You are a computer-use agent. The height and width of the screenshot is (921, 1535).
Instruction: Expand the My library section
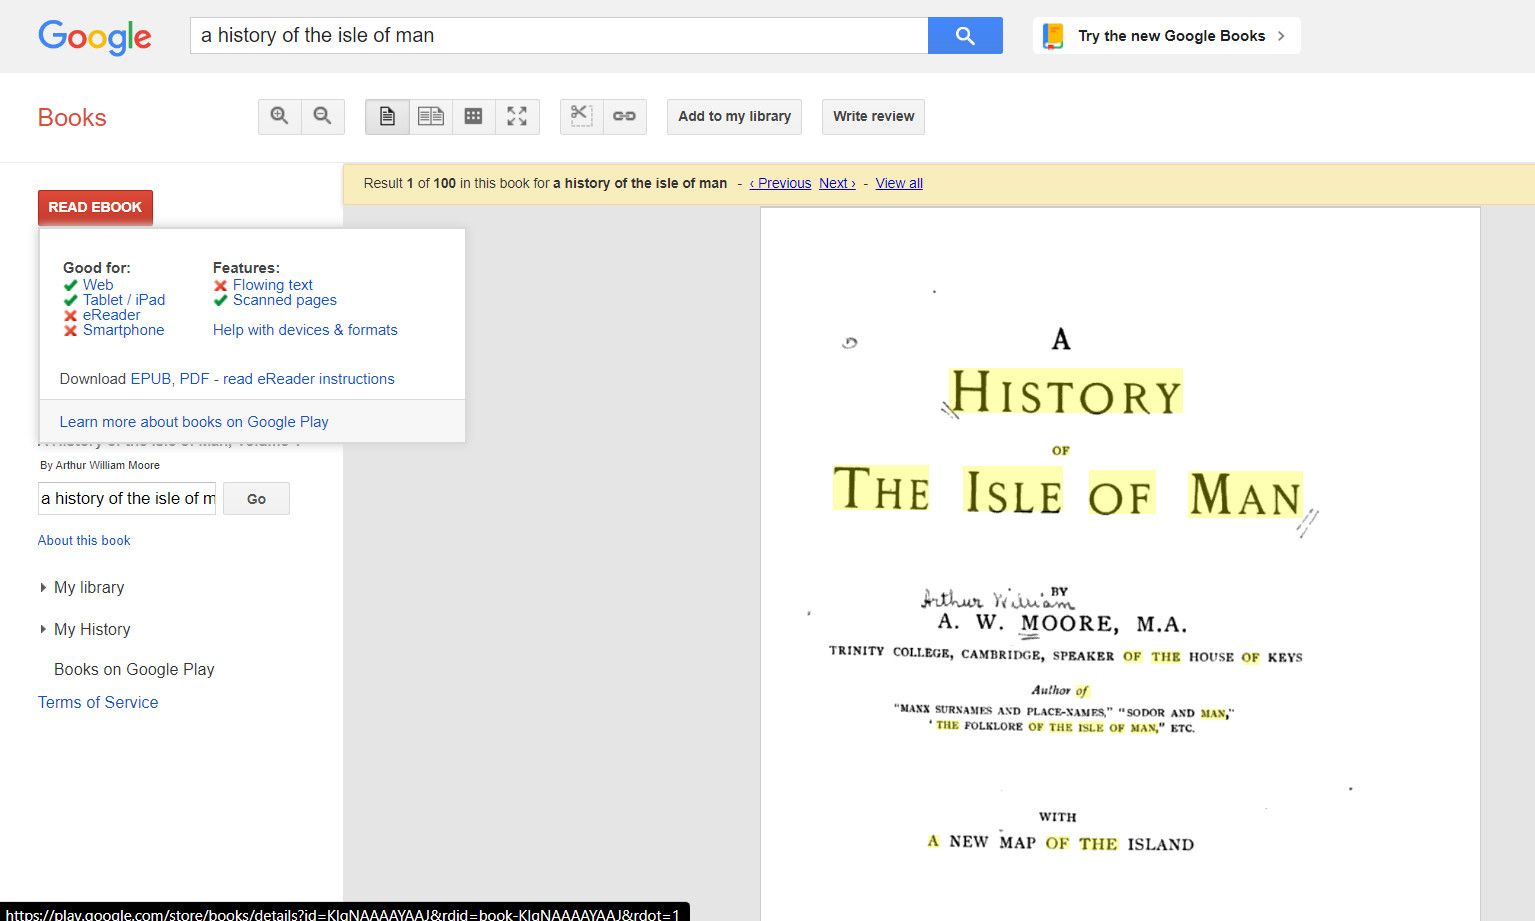(x=89, y=587)
